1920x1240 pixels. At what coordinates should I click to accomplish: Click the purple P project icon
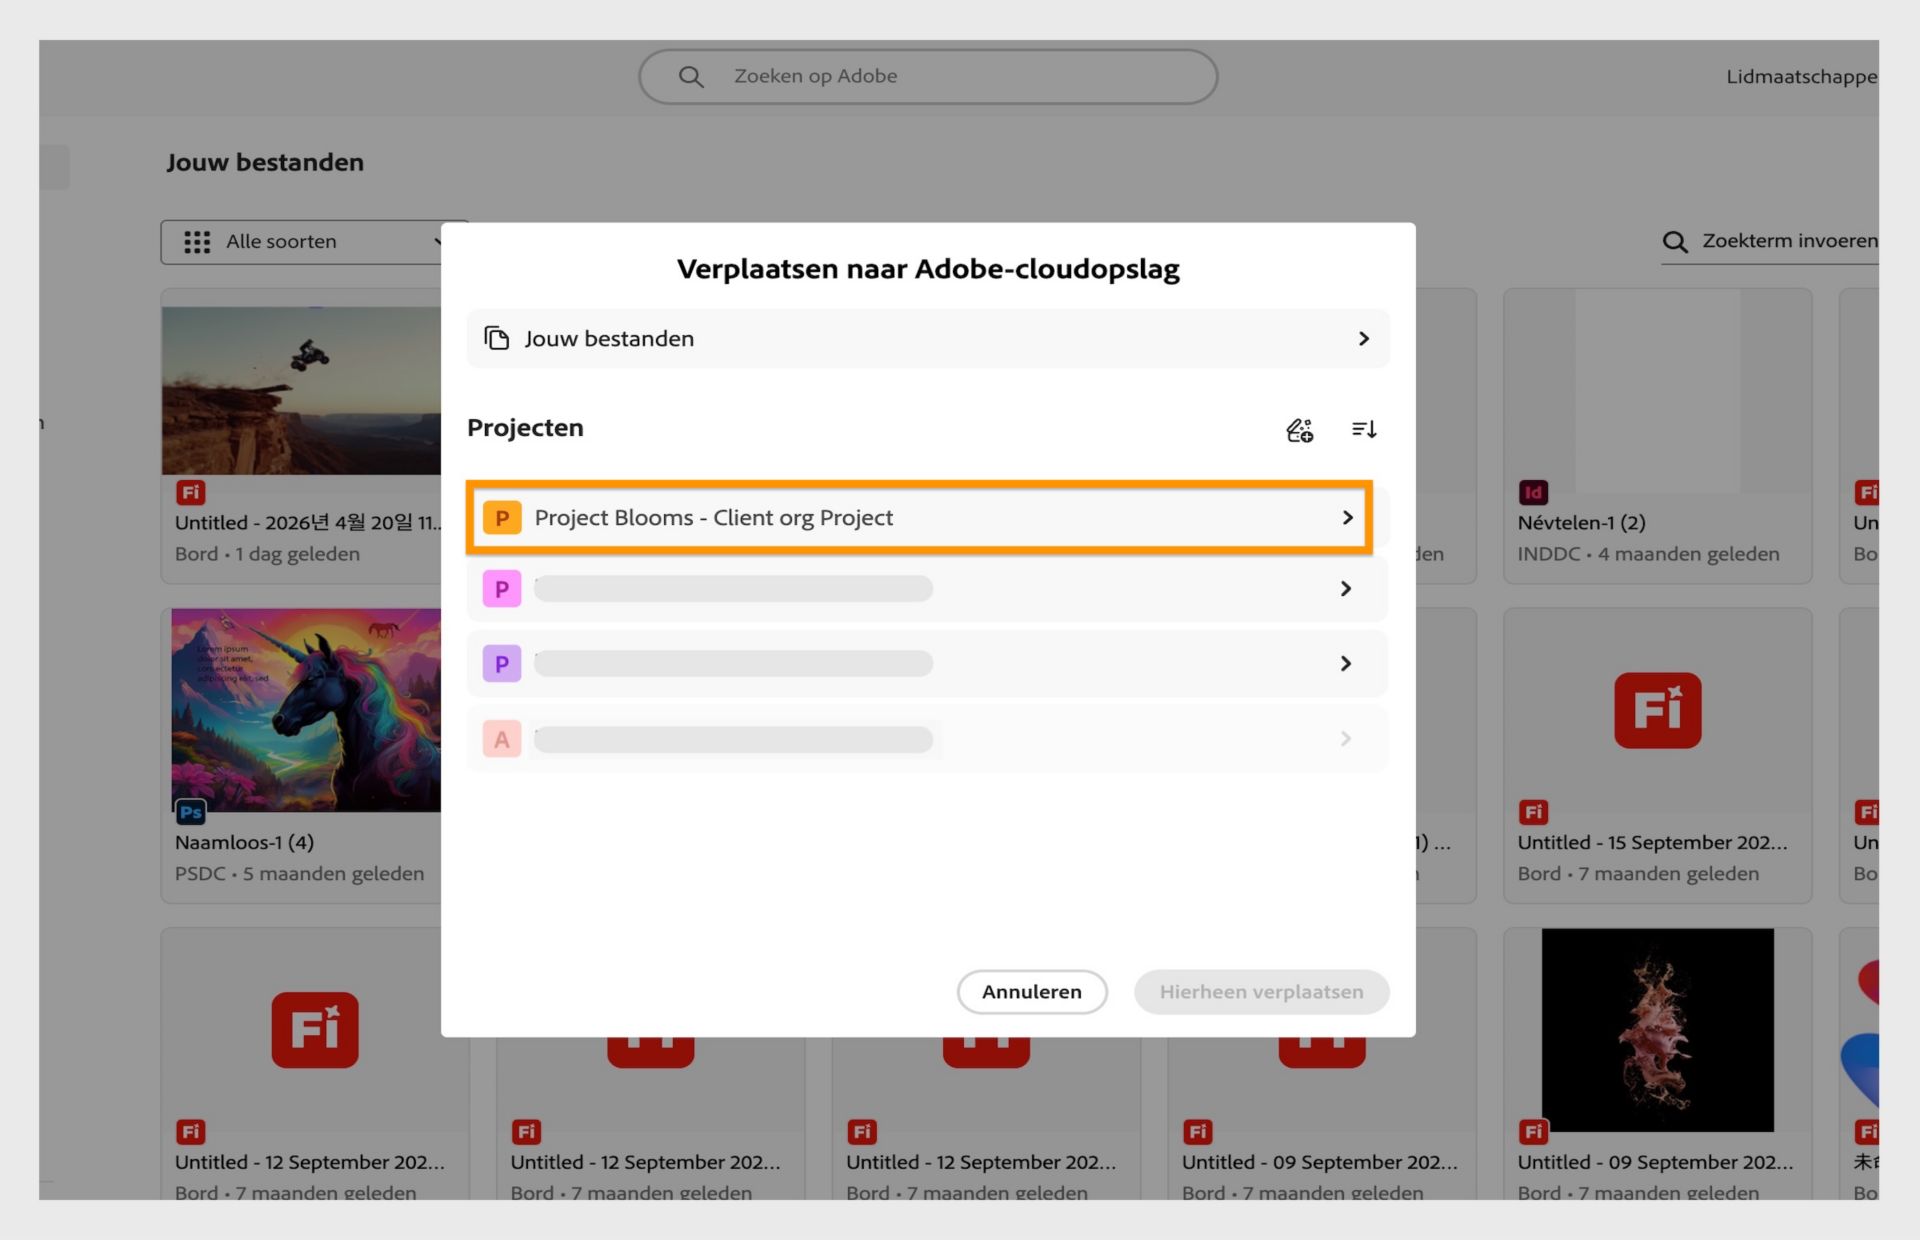(x=502, y=664)
